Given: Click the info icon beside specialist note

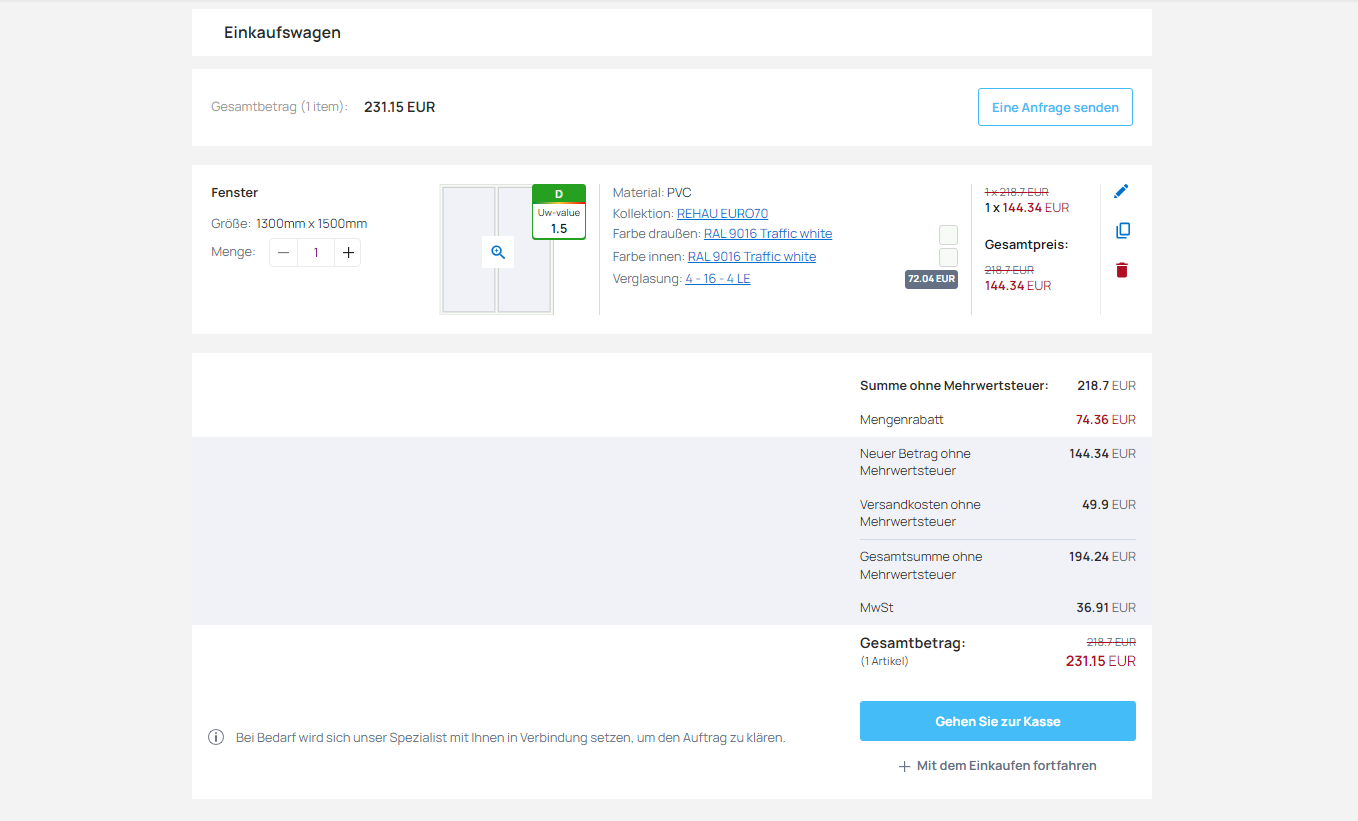Looking at the screenshot, I should coord(216,738).
